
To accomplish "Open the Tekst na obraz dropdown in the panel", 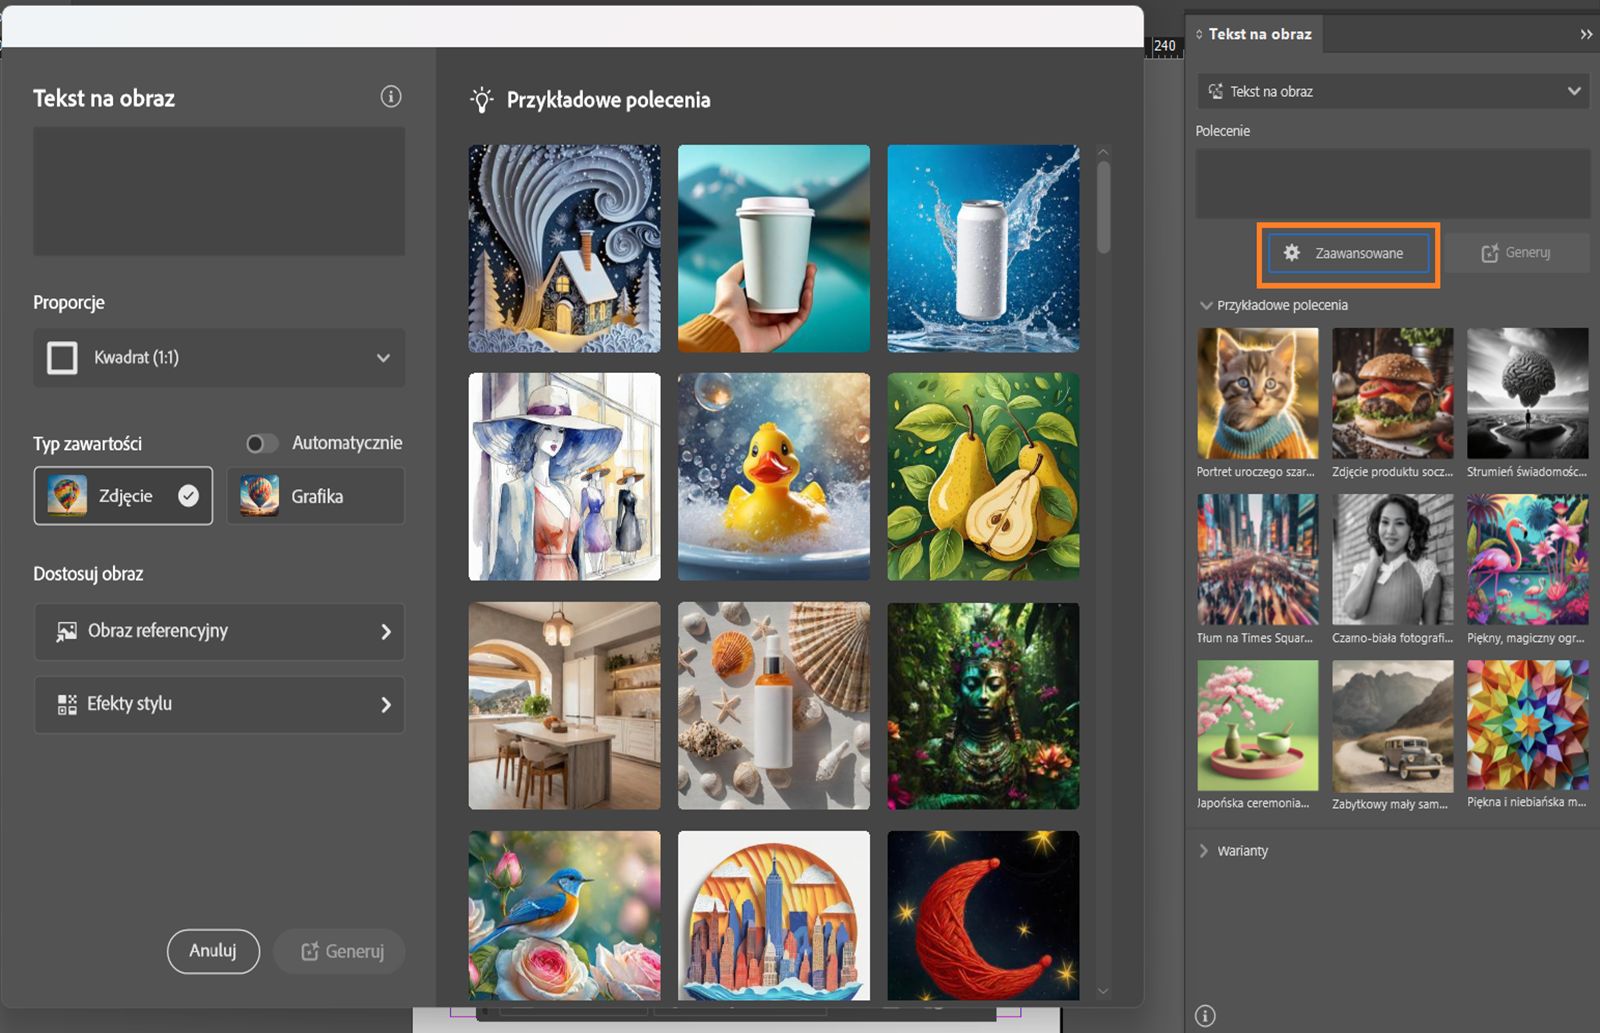I will coord(1393,91).
